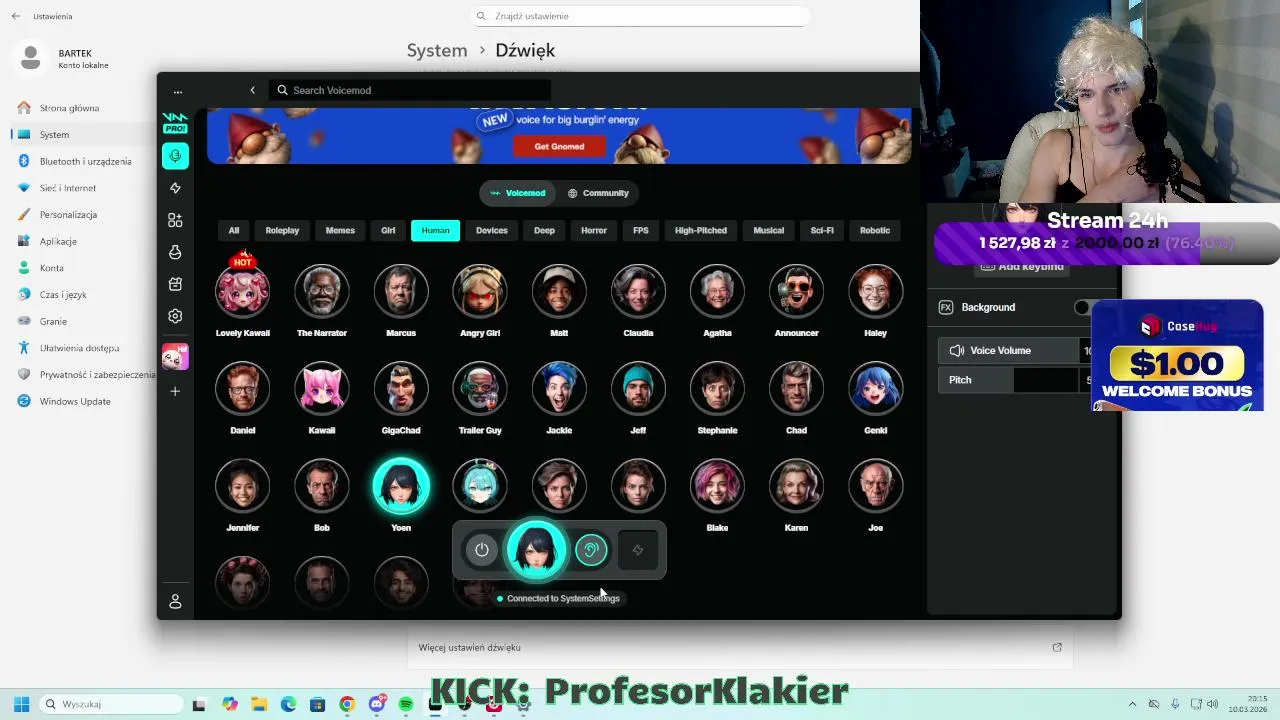Screen dimensions: 1280x720
Task: Open Microsoft Edge from the taskbar
Action: coord(288,704)
